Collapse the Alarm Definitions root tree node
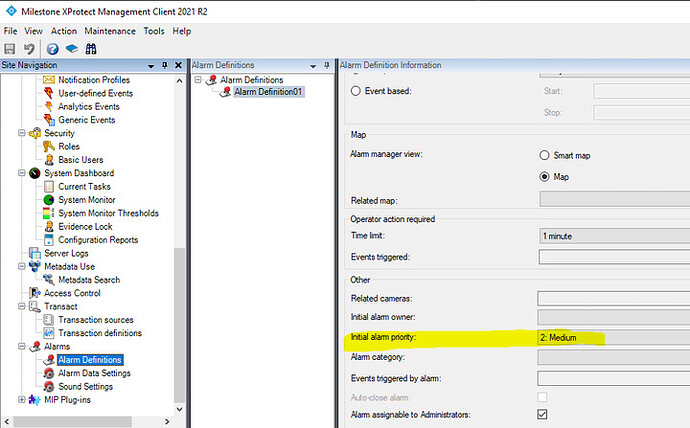 coord(197,80)
